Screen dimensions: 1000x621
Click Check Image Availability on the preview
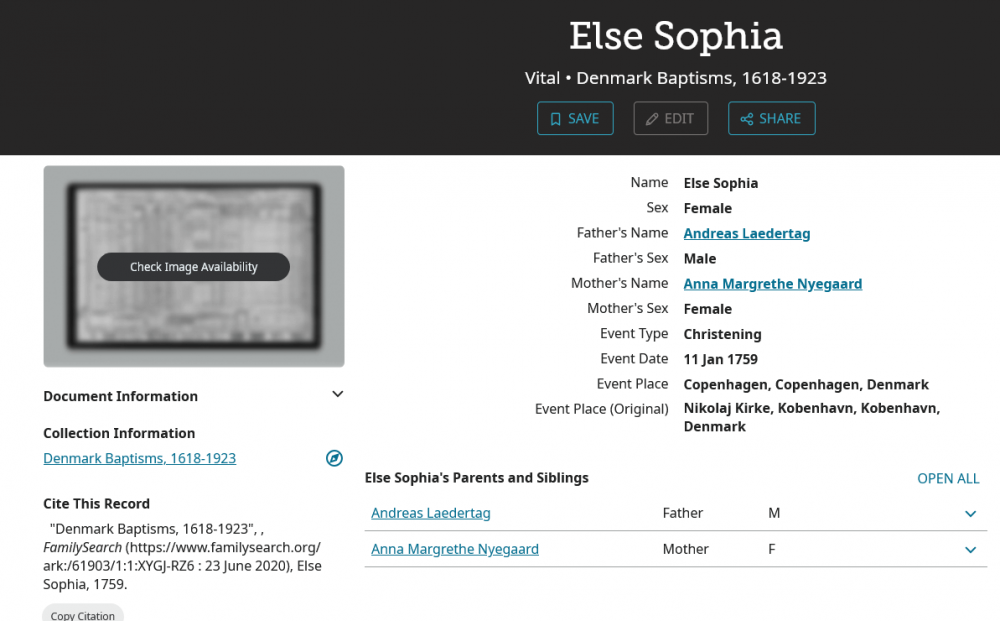click(x=193, y=267)
